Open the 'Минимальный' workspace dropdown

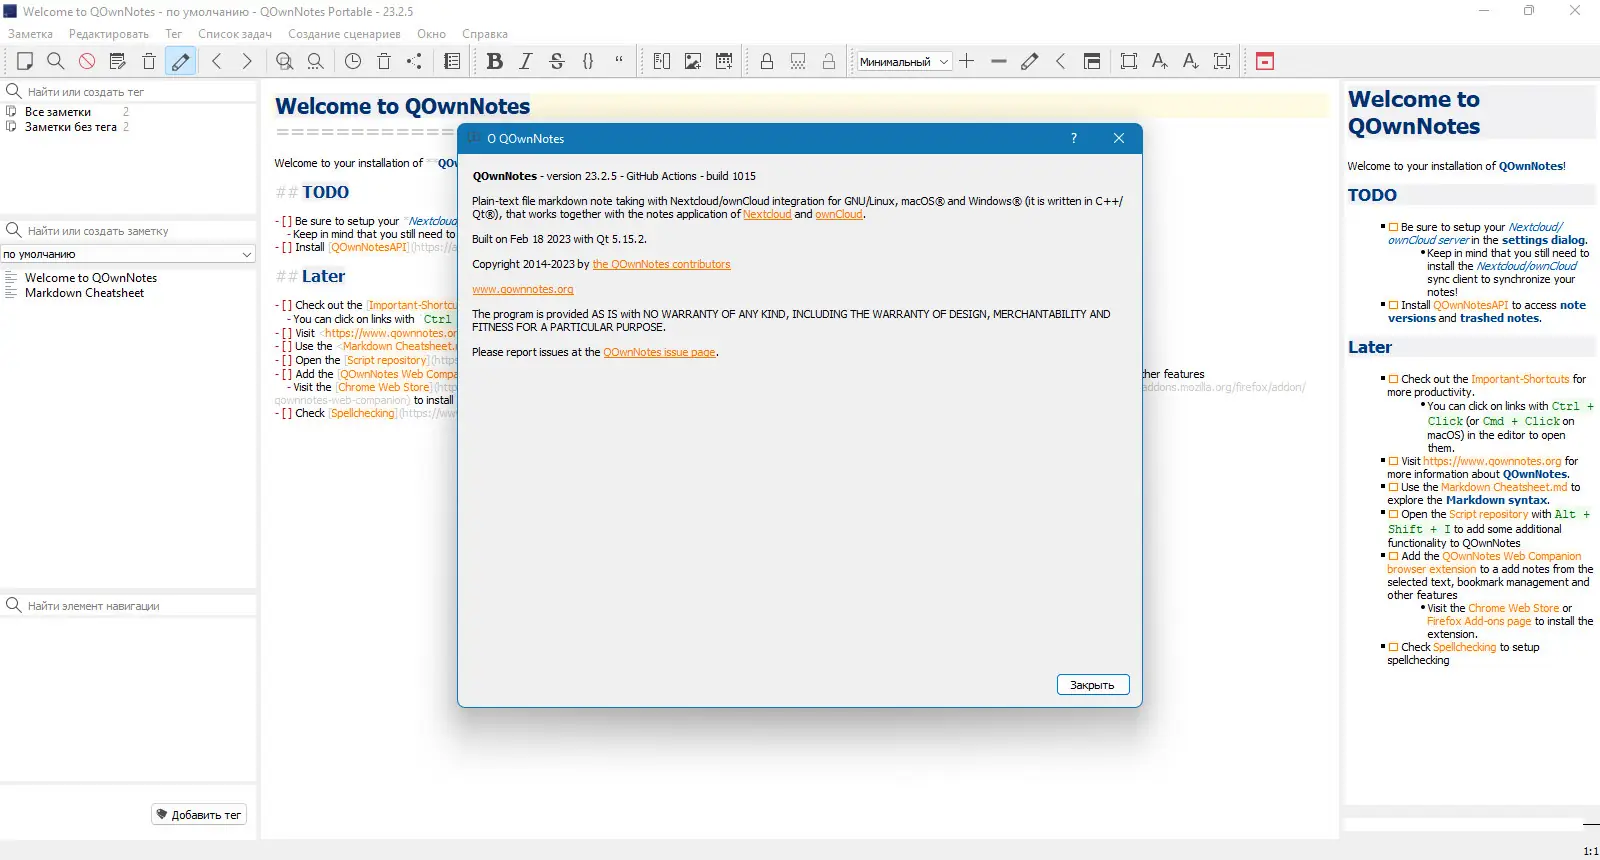click(904, 61)
